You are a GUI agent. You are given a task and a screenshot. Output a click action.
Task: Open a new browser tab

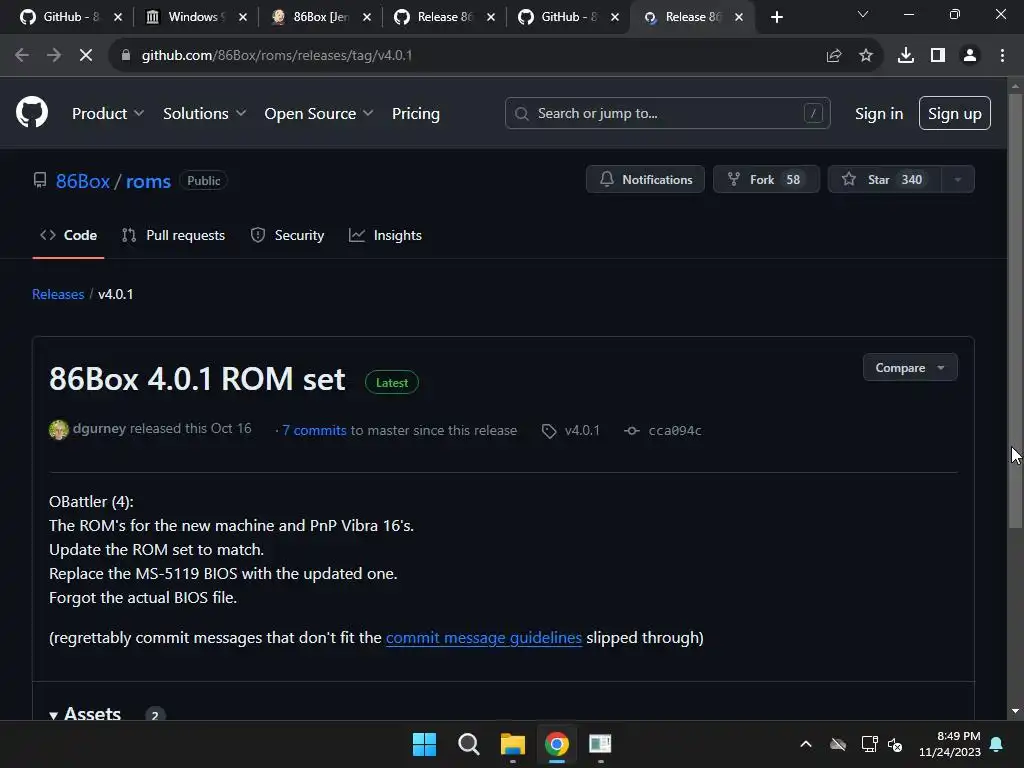coord(776,17)
